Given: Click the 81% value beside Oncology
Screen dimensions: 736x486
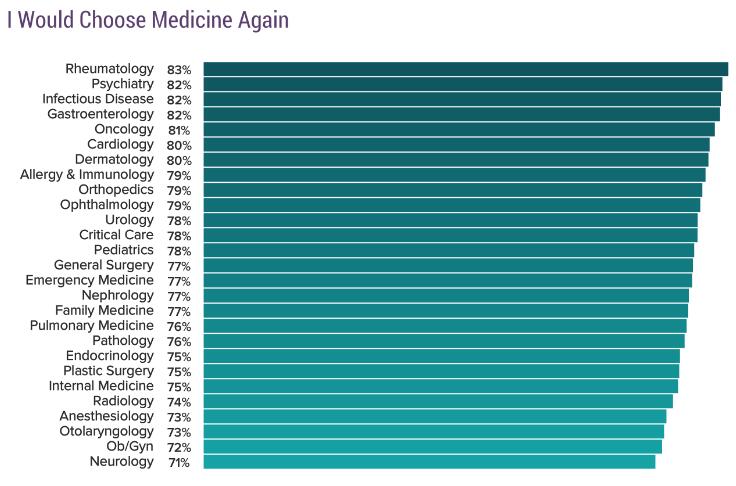Looking at the screenshot, I should (x=179, y=130).
